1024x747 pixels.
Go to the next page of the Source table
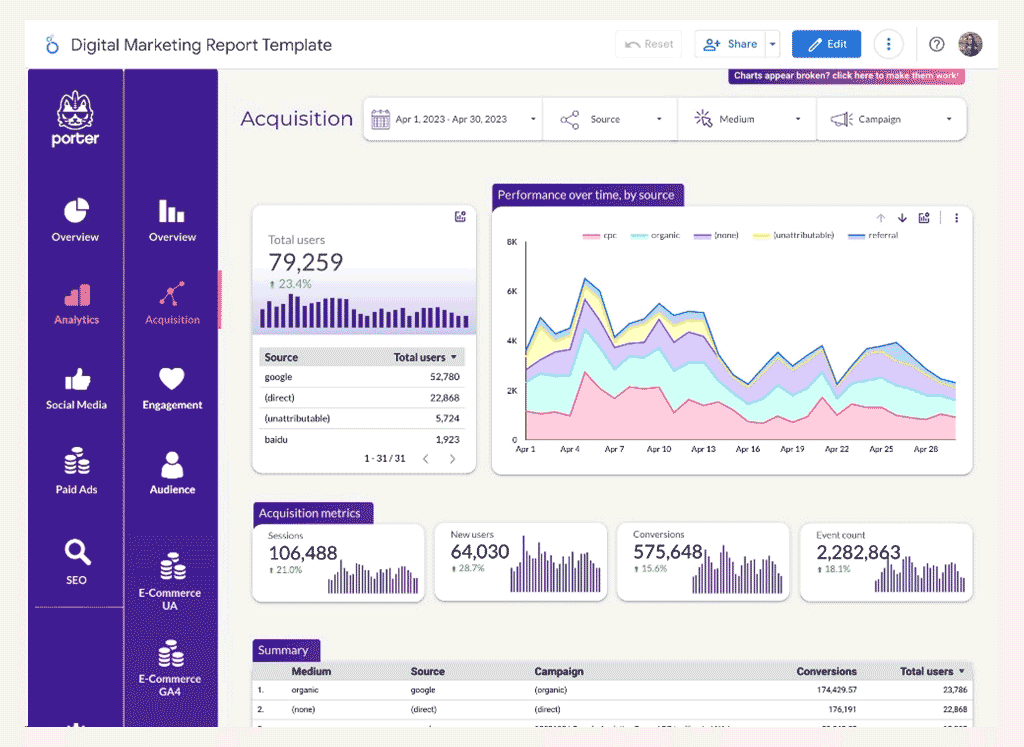452,460
